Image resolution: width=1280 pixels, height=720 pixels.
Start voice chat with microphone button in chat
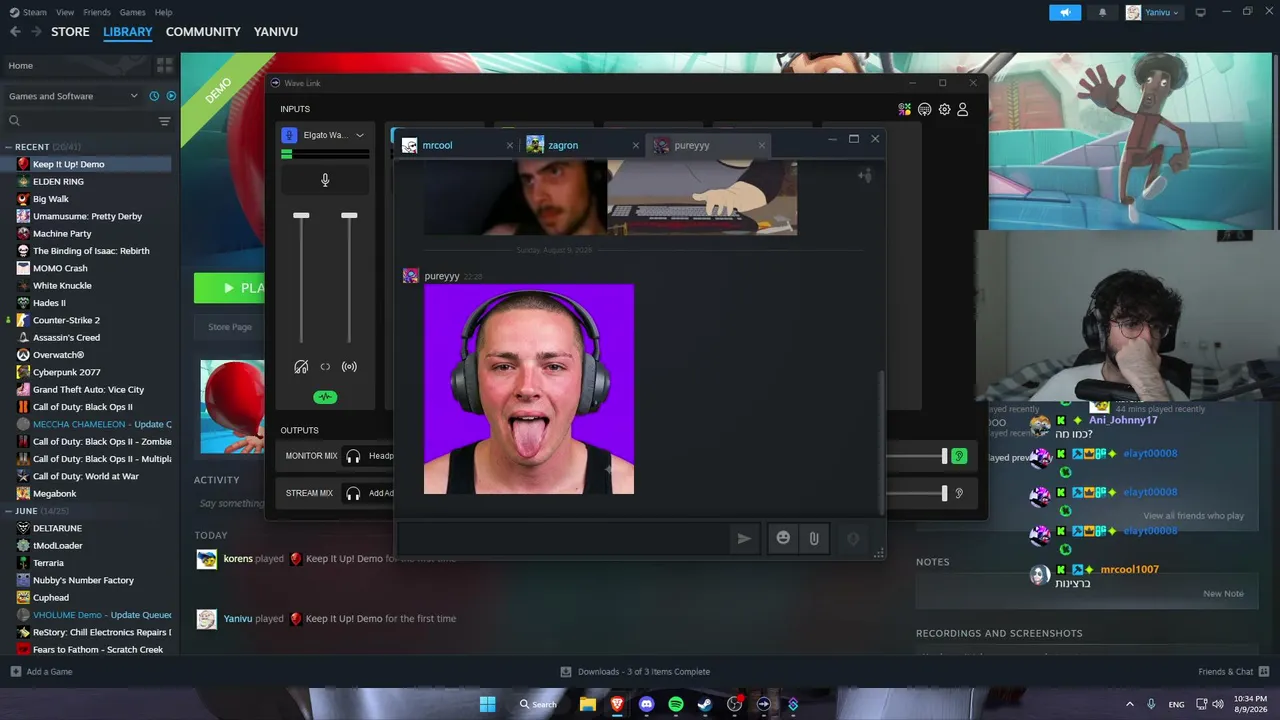point(853,539)
